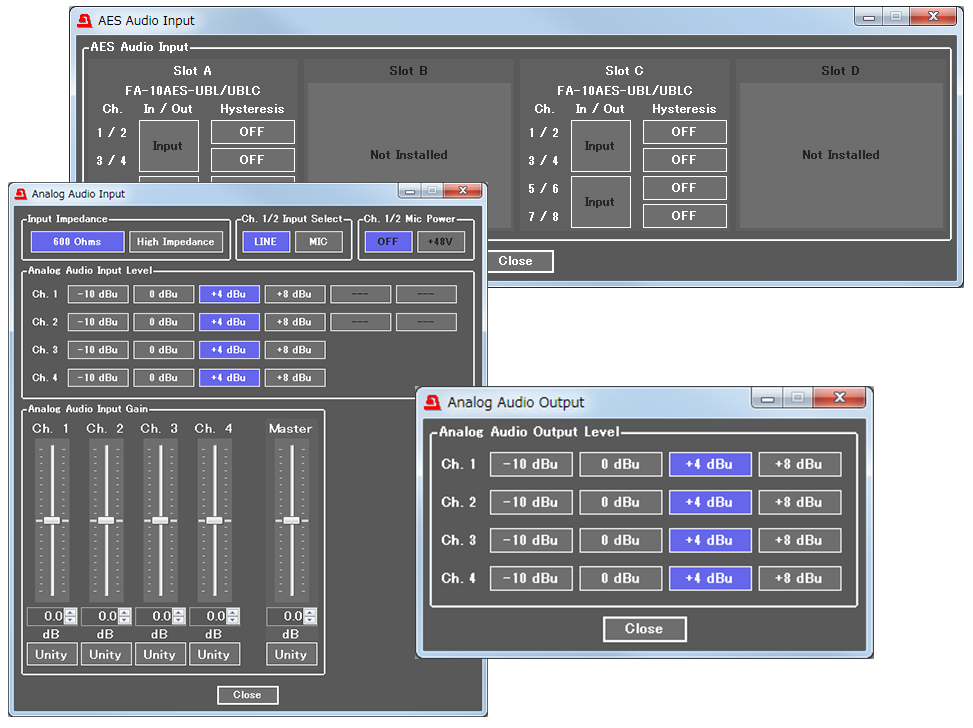Enable +48V mic phantom power

pos(441,242)
